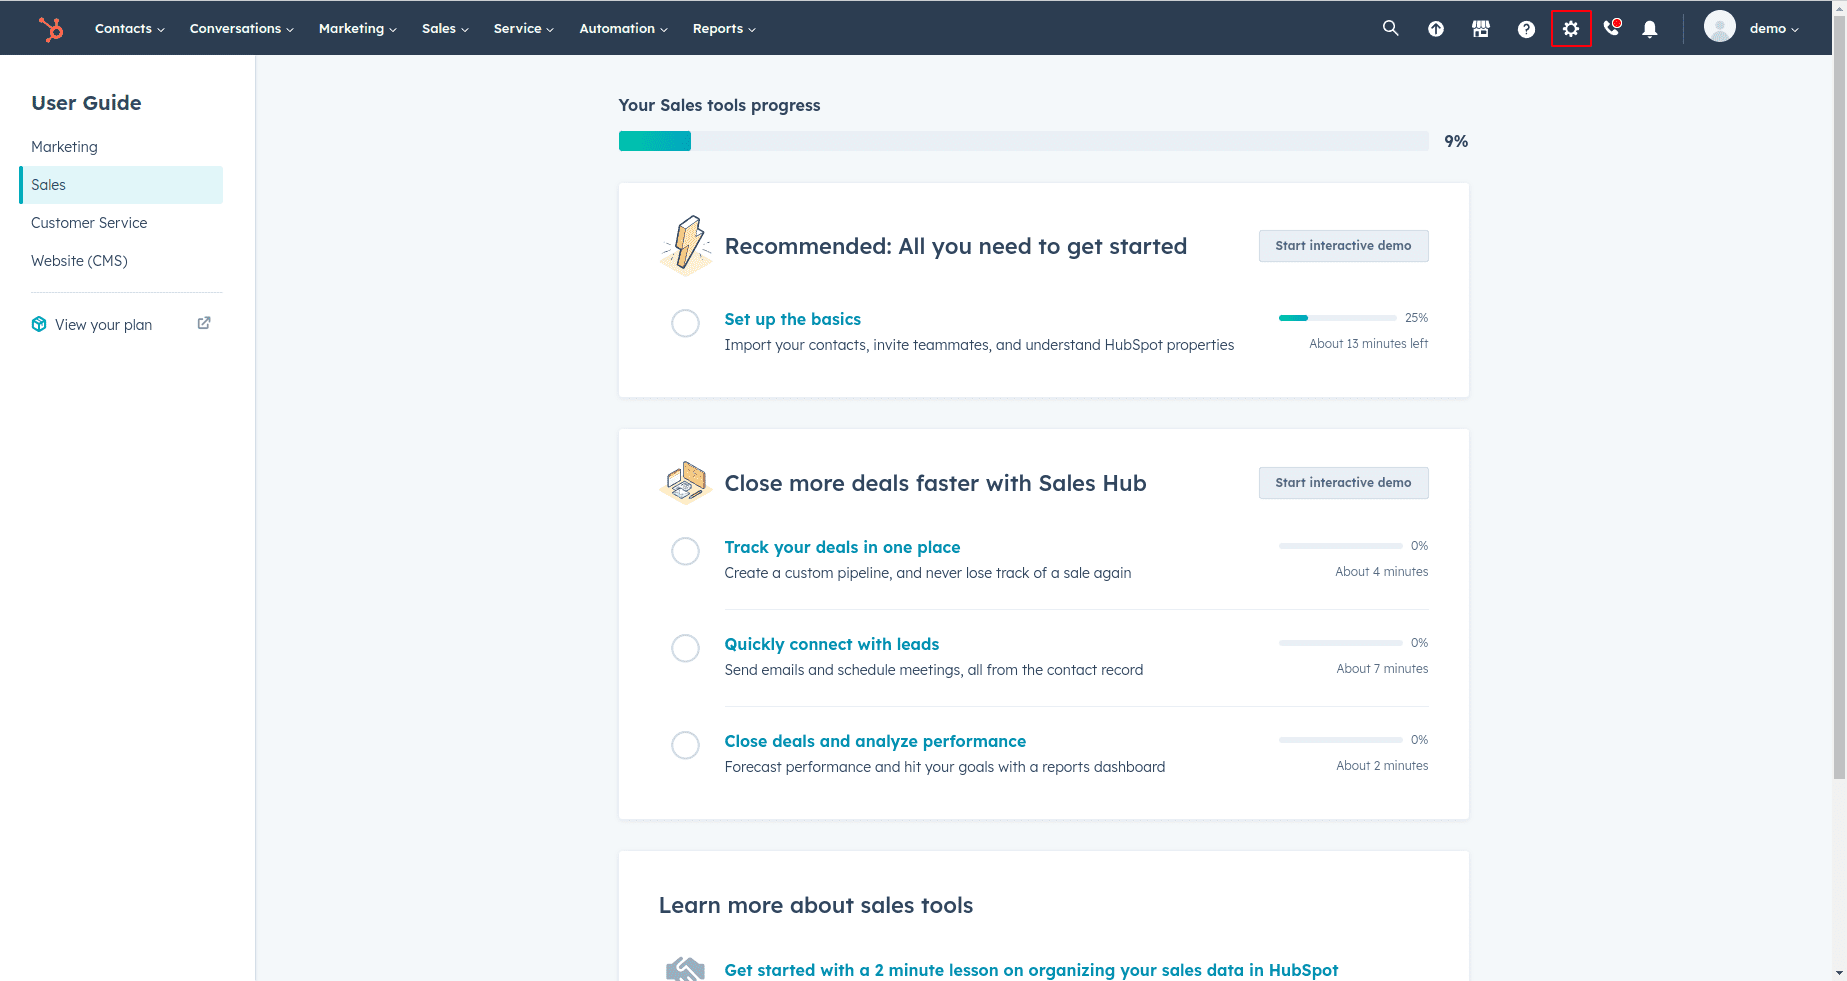Click the scrollbar down arrow

[1839, 972]
